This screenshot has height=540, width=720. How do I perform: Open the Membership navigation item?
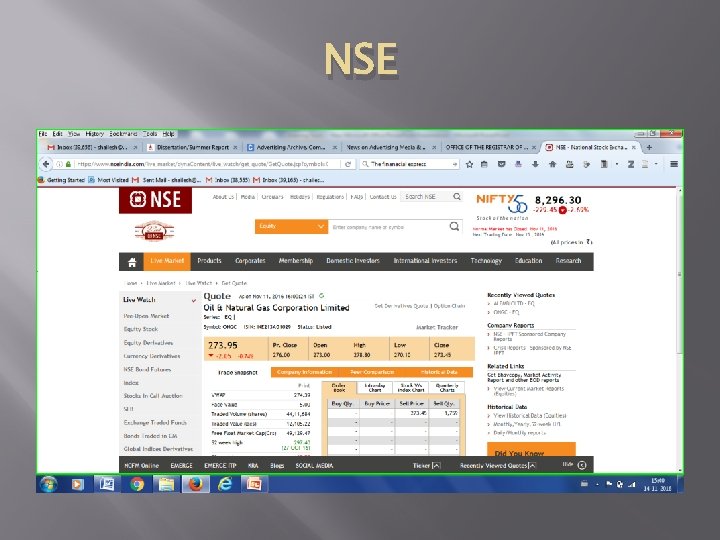pos(296,261)
